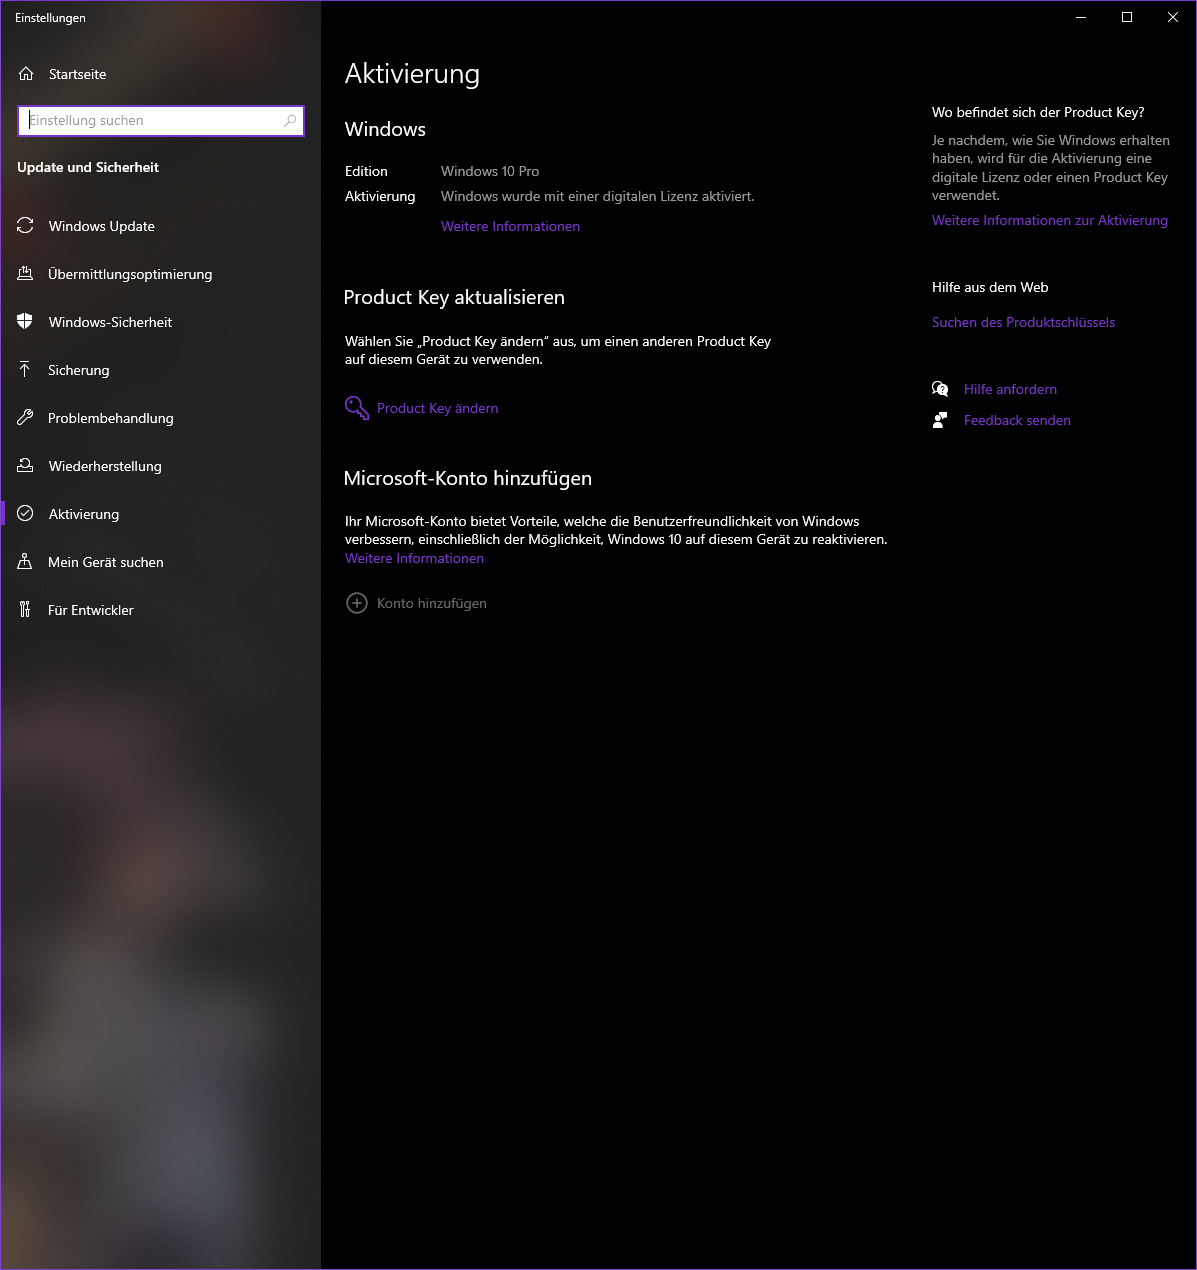Image resolution: width=1197 pixels, height=1270 pixels.
Task: Go to Windows-Sicherheit page
Action: tap(160, 322)
